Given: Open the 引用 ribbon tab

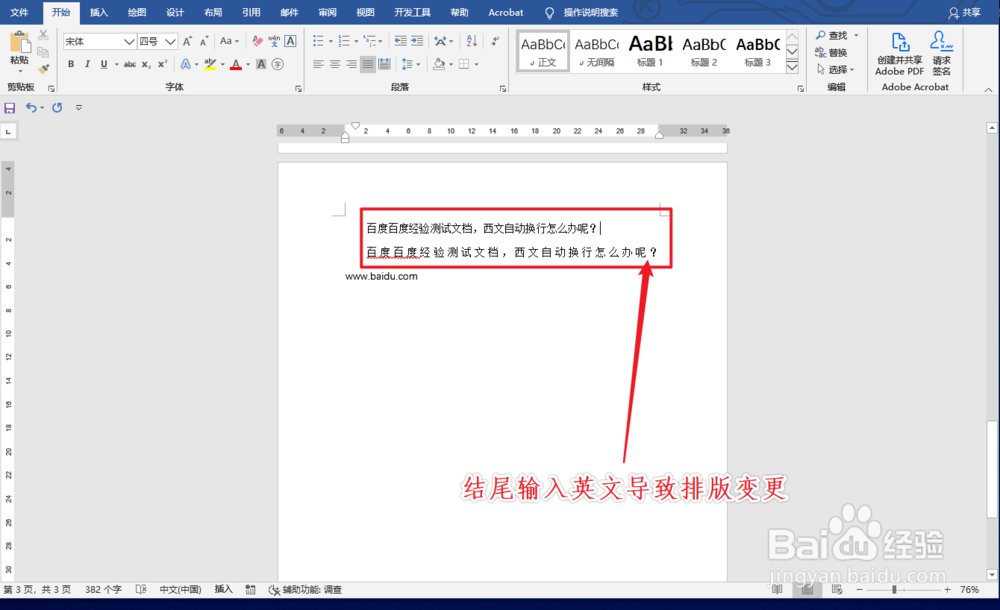Looking at the screenshot, I should coord(251,12).
